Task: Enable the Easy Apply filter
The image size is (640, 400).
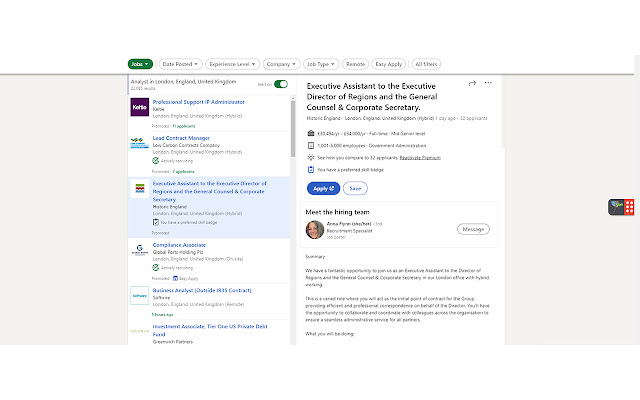Action: 389,64
